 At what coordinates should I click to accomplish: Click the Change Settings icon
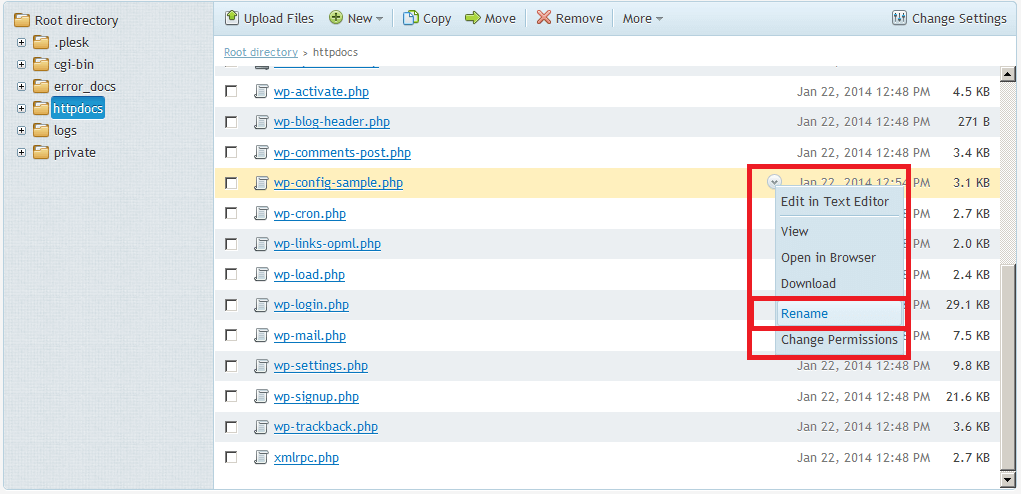pyautogui.click(x=899, y=18)
